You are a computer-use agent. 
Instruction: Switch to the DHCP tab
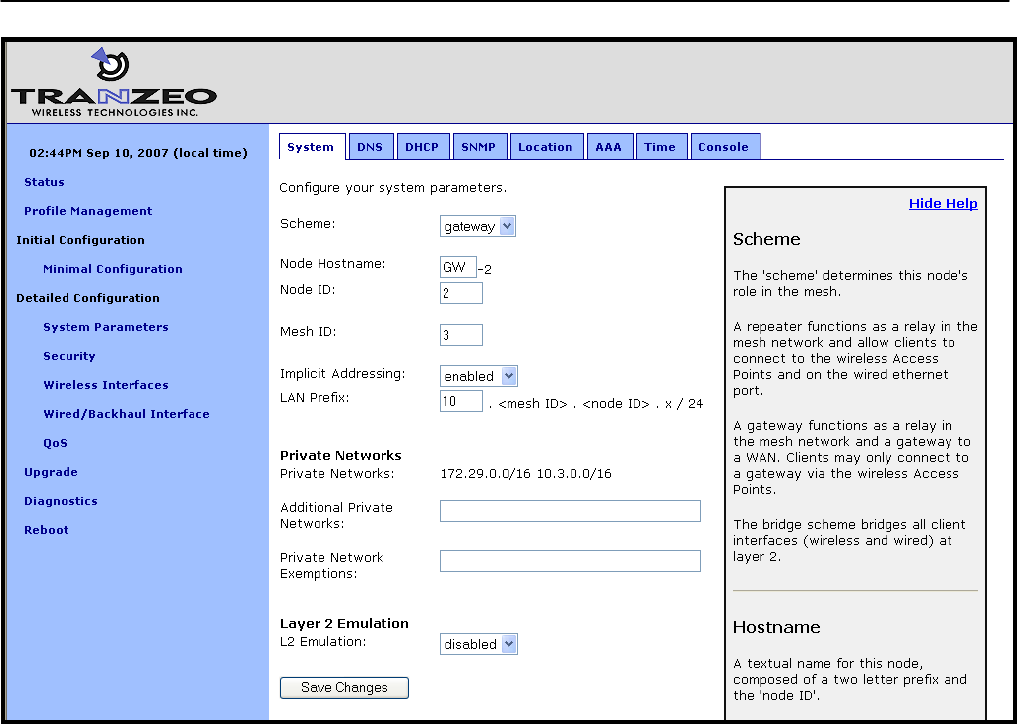point(422,147)
